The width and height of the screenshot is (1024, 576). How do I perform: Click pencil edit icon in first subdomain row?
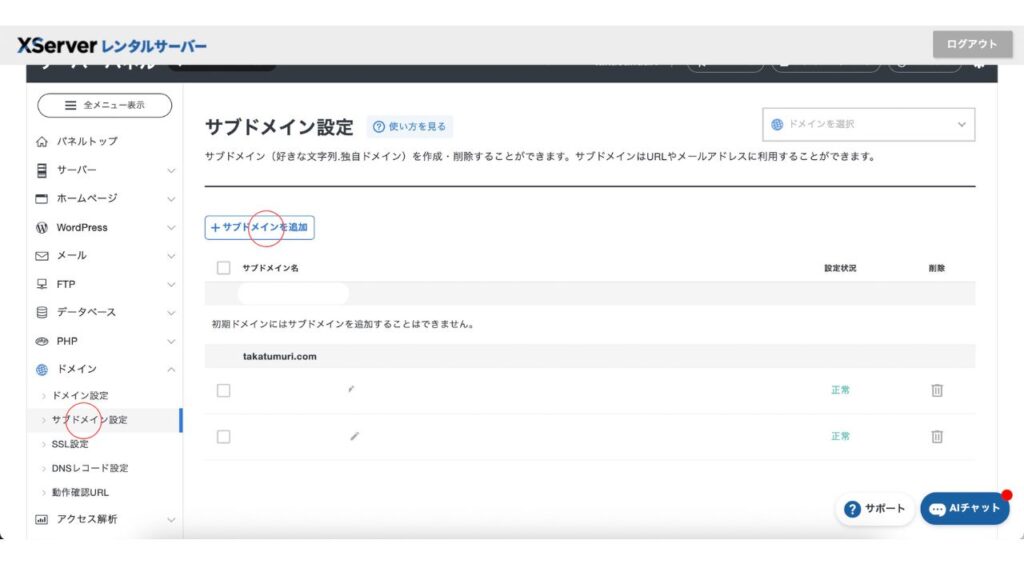coord(351,389)
